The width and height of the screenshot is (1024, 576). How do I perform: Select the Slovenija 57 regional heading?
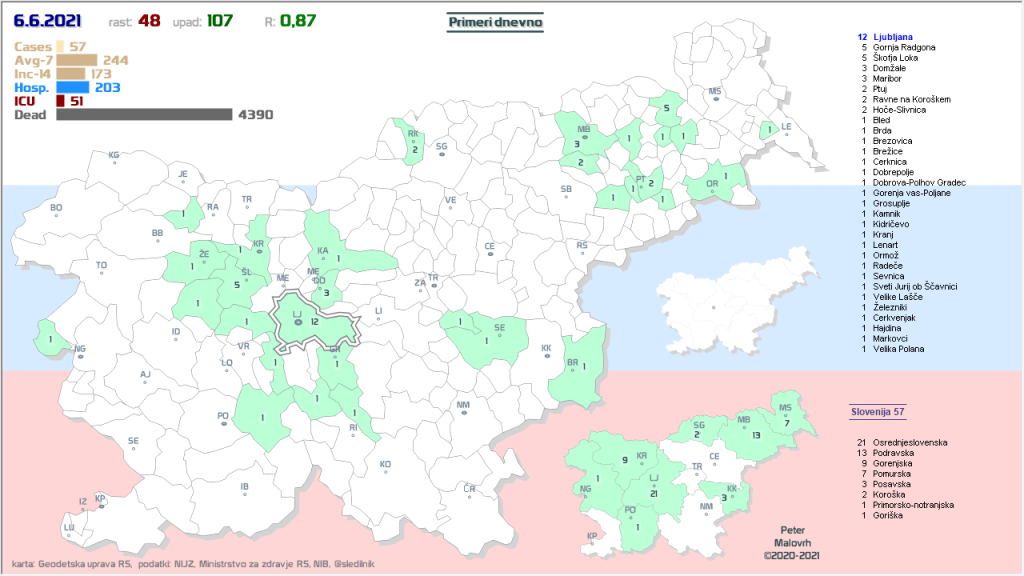pyautogui.click(x=877, y=412)
